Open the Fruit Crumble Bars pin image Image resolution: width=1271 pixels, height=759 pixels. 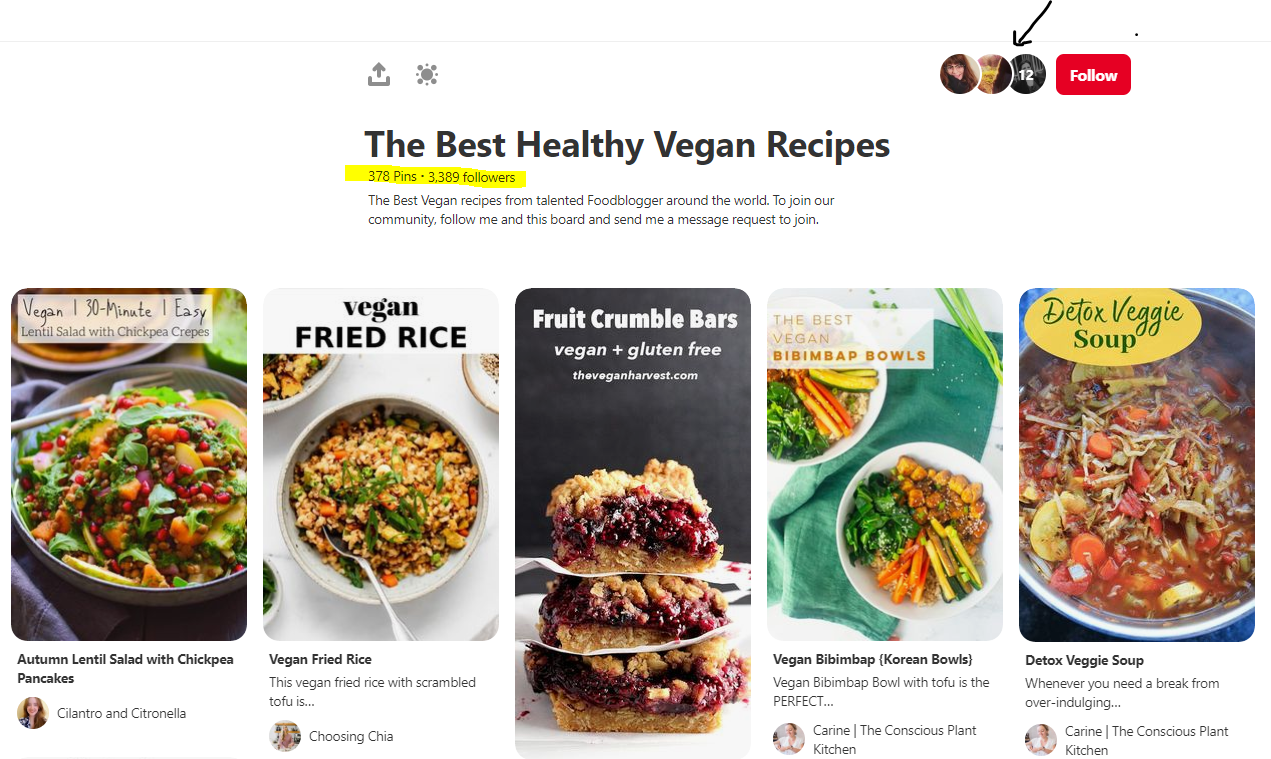click(x=633, y=523)
